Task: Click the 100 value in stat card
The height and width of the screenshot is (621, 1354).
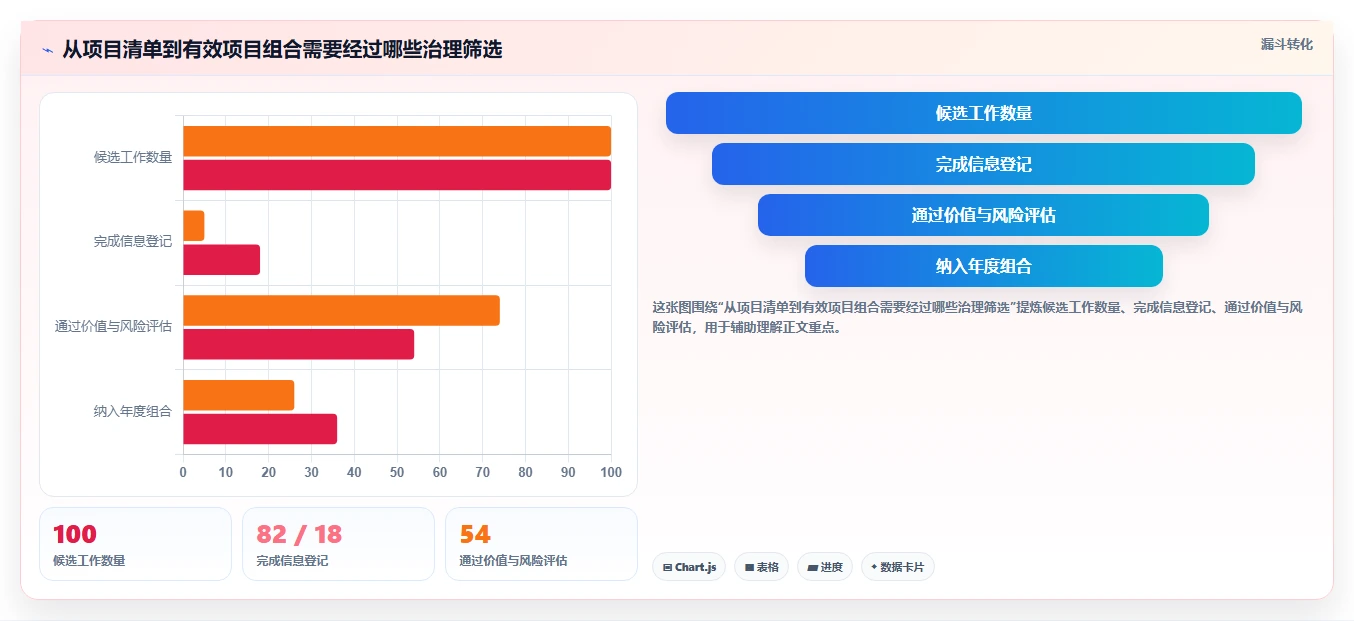Action: tap(75, 534)
